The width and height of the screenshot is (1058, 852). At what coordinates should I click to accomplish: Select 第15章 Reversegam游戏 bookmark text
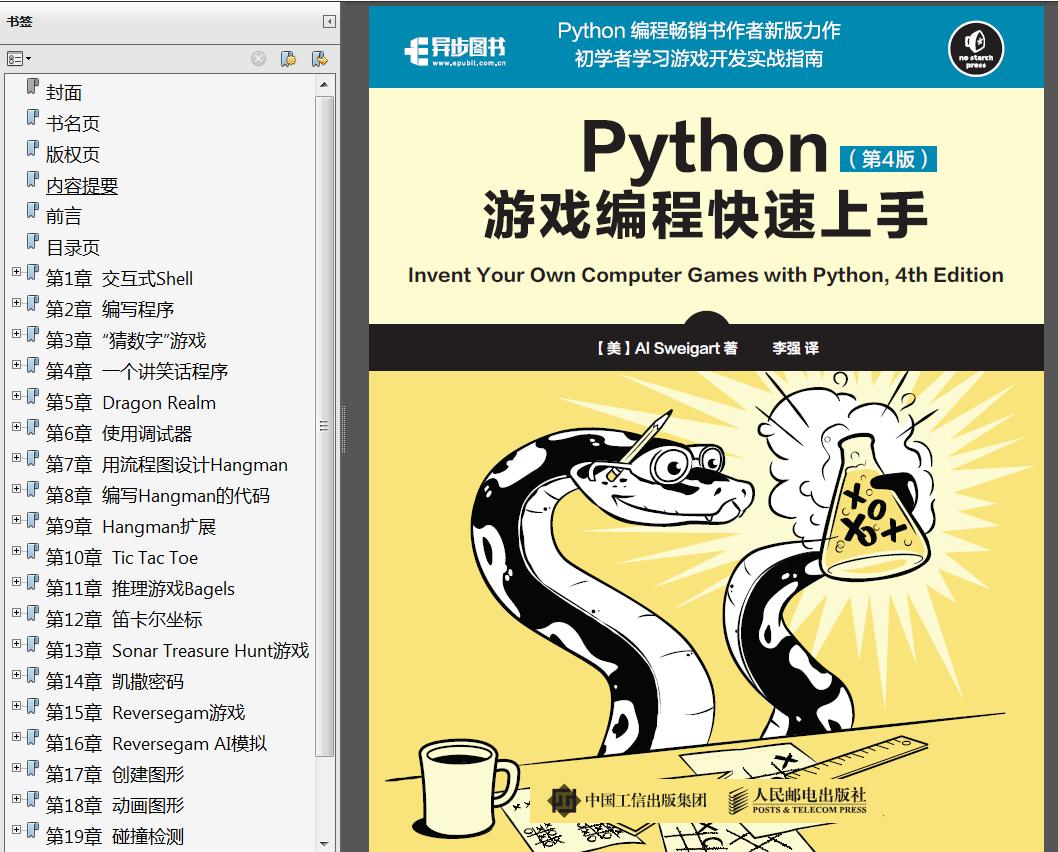click(x=146, y=713)
